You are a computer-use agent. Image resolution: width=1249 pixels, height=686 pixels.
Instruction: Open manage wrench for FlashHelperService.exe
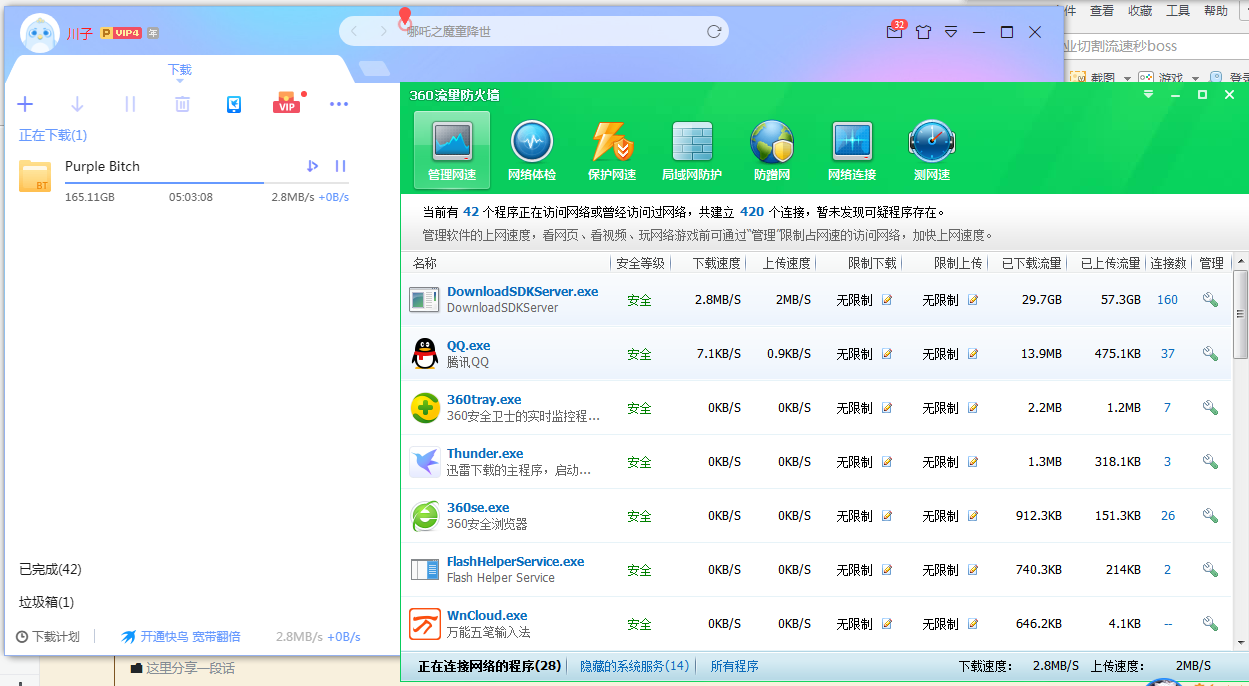[x=1210, y=570]
